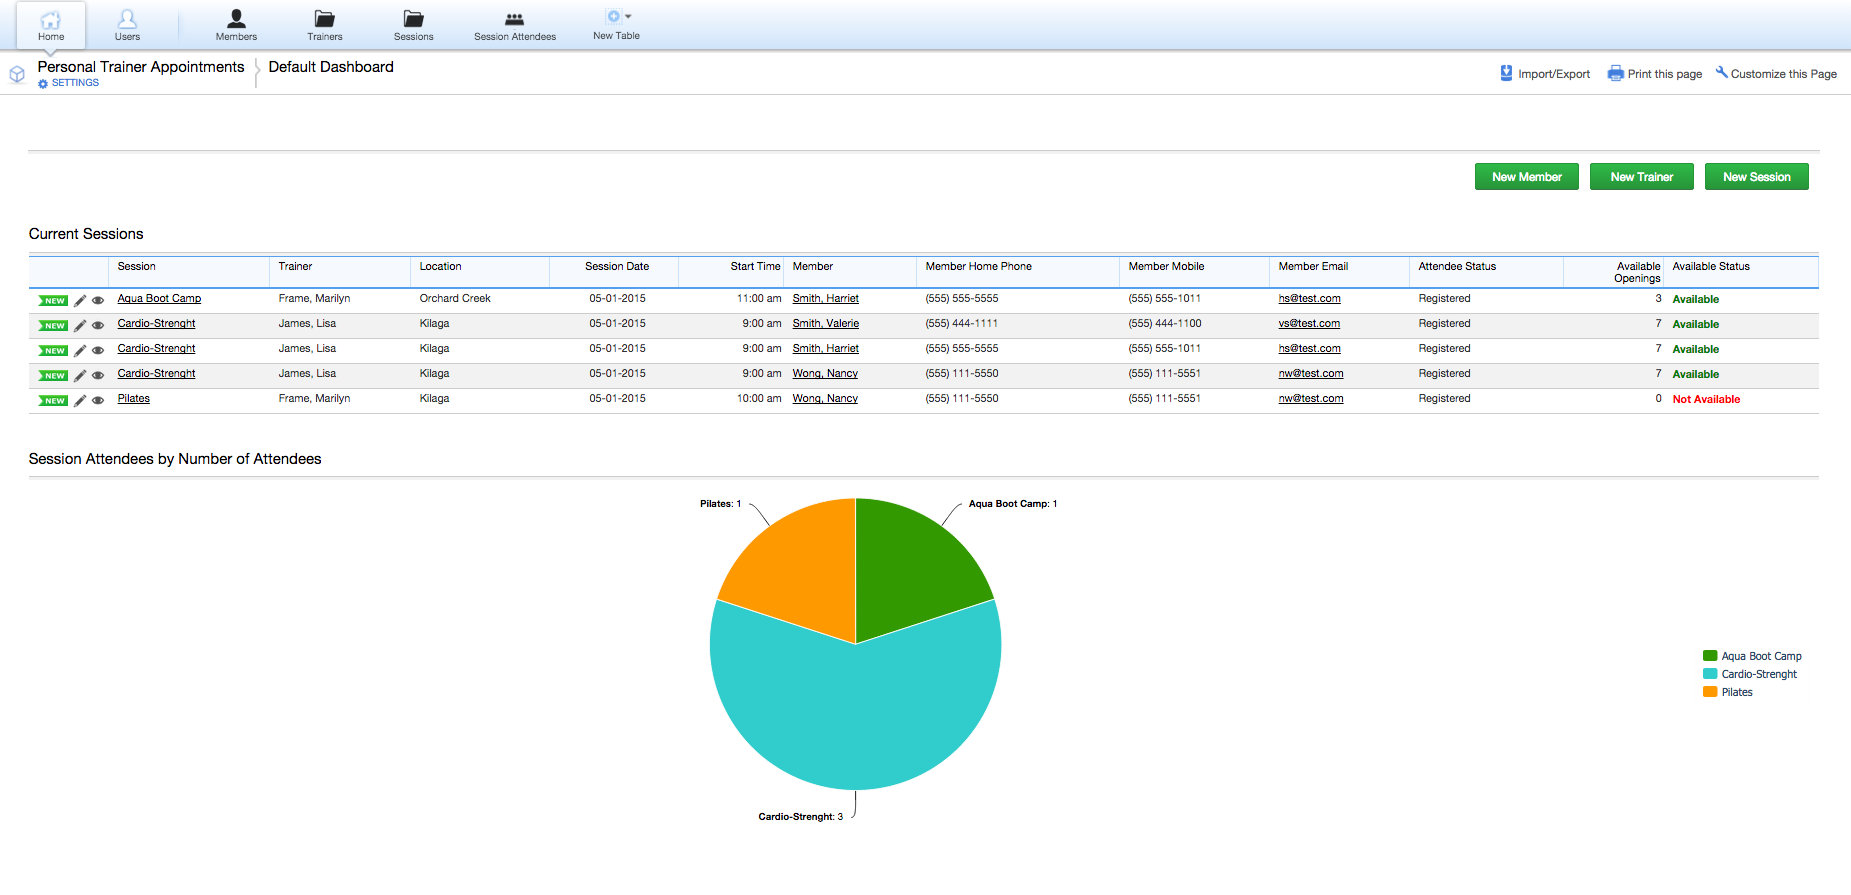Click orange Pilates legend swatch
The image size is (1851, 895).
point(1709,692)
